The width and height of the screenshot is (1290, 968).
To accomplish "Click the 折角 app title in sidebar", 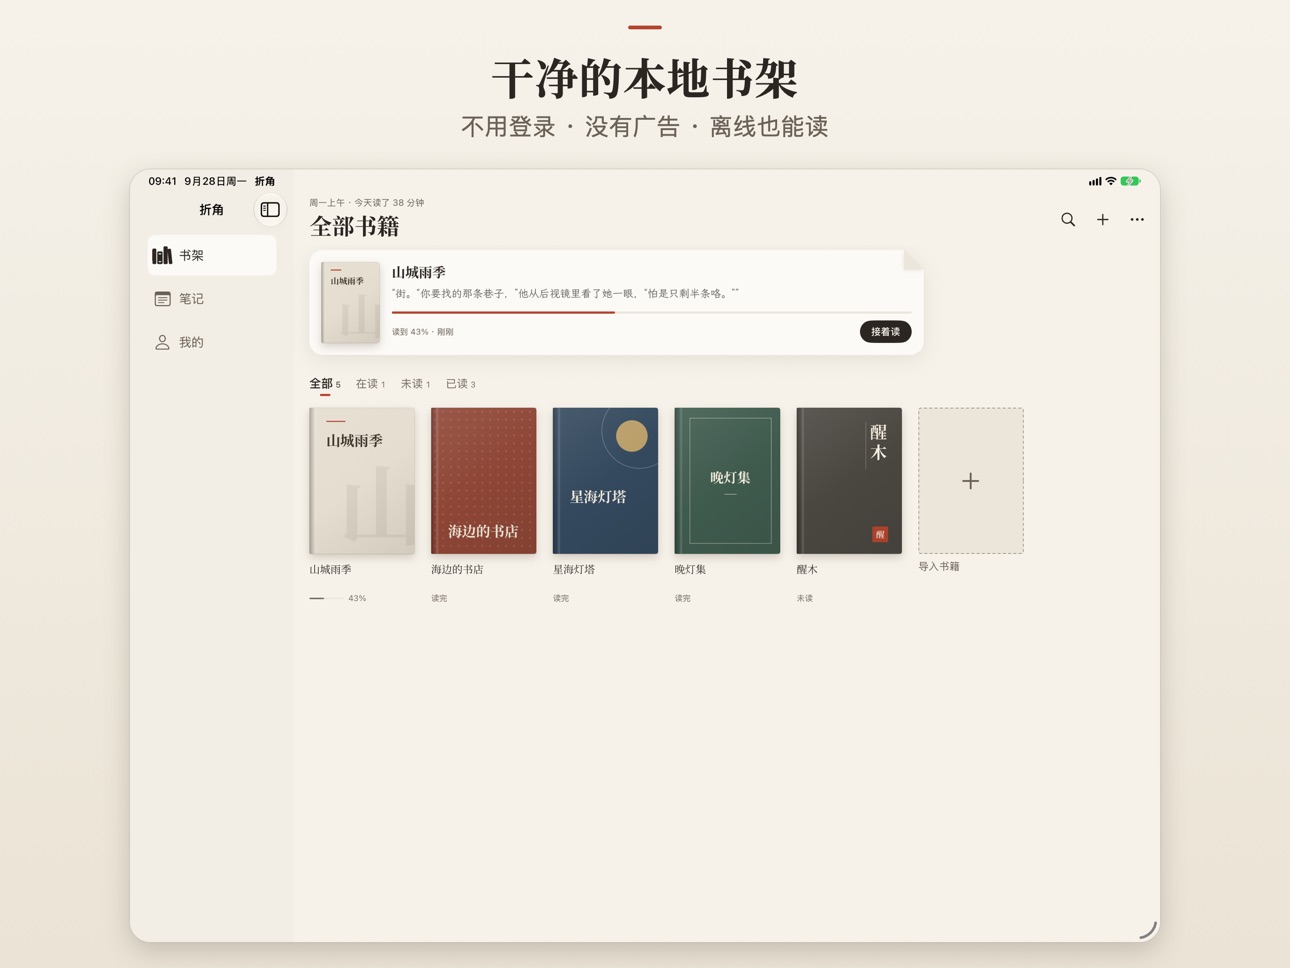I will tap(211, 210).
